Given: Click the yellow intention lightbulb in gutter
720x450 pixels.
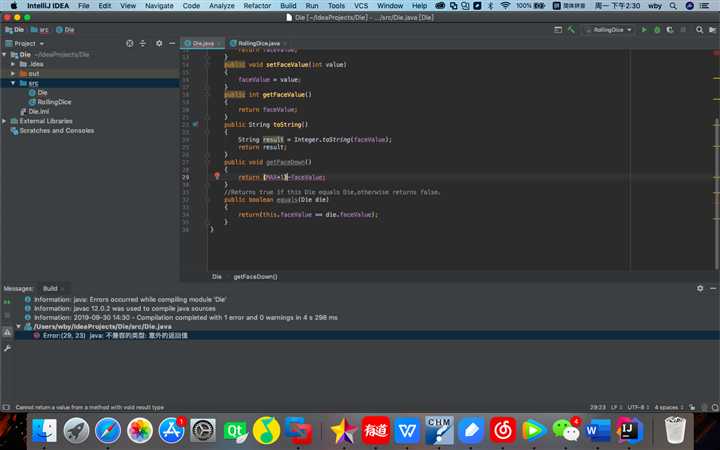Looking at the screenshot, I should tap(217, 176).
